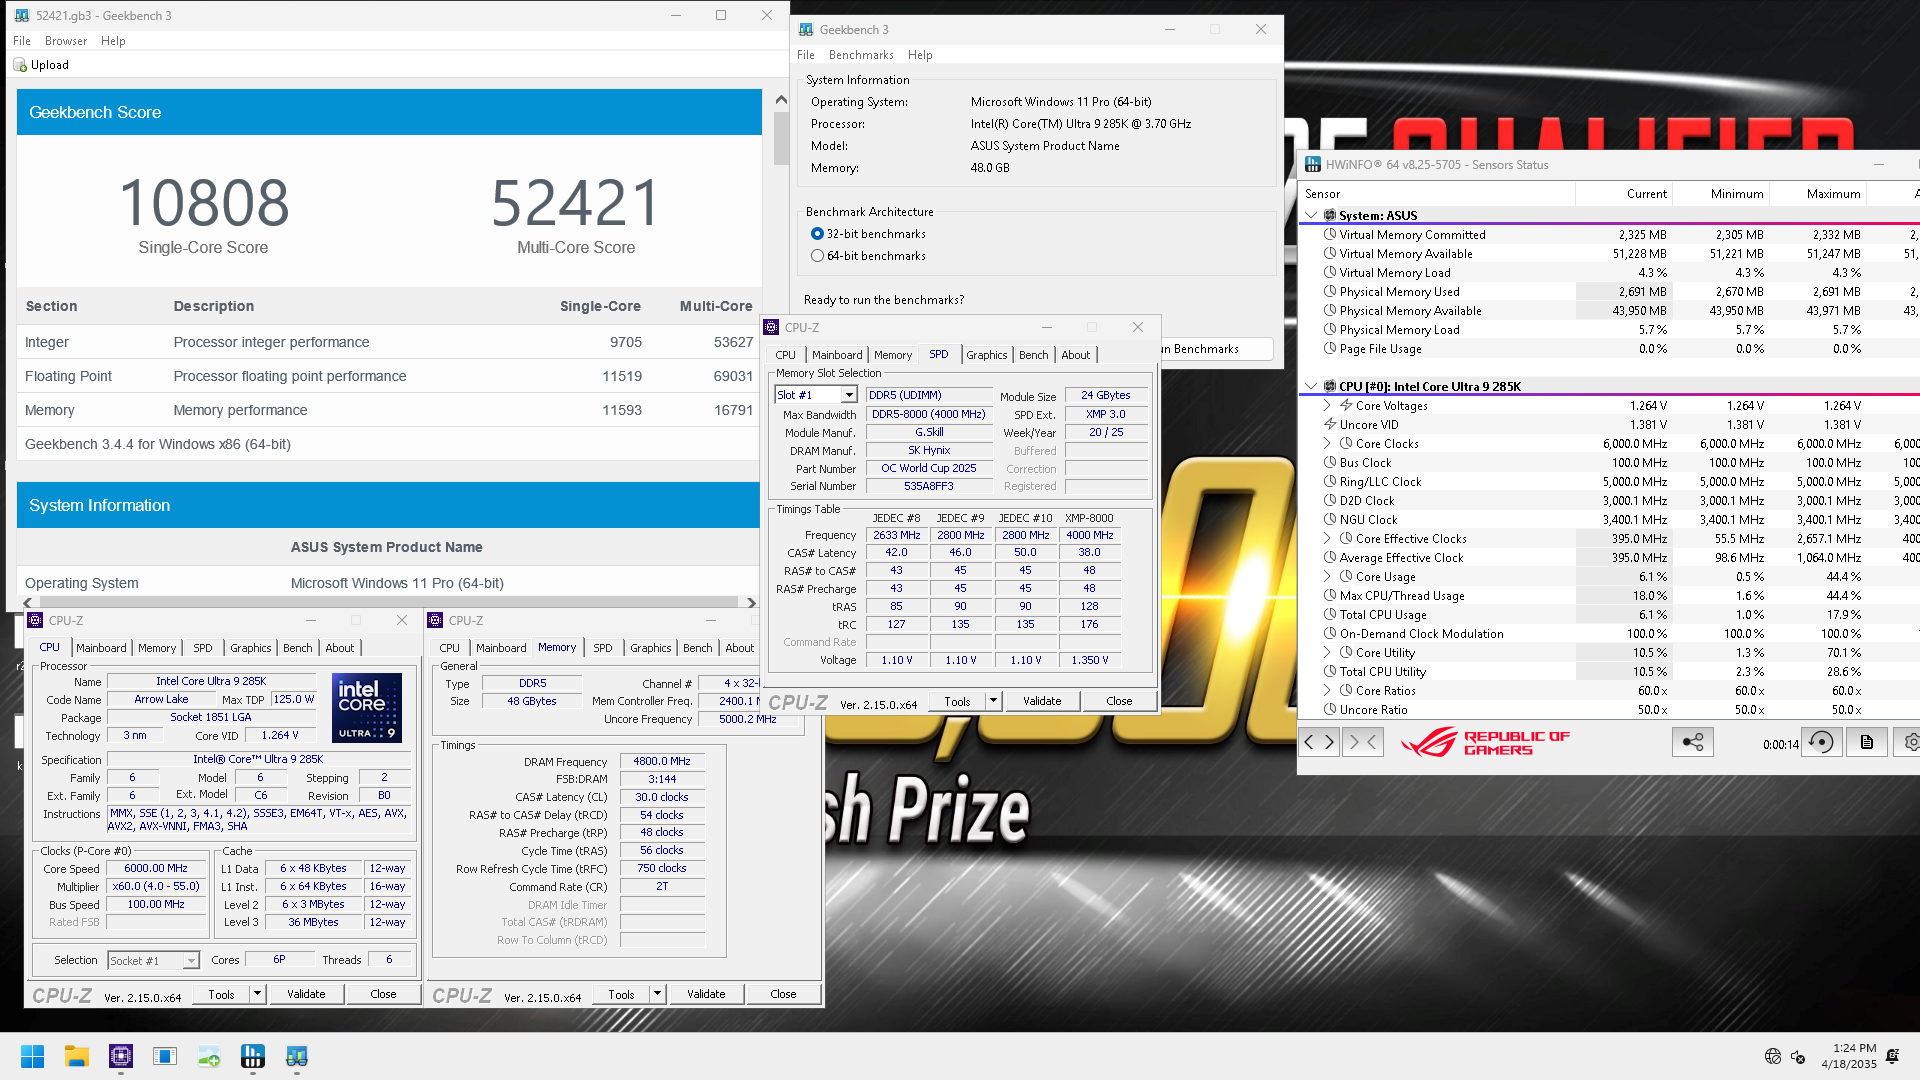Click the Upload icon in Geekbench browser
Image resolution: width=1920 pixels, height=1080 pixels.
tap(20, 65)
